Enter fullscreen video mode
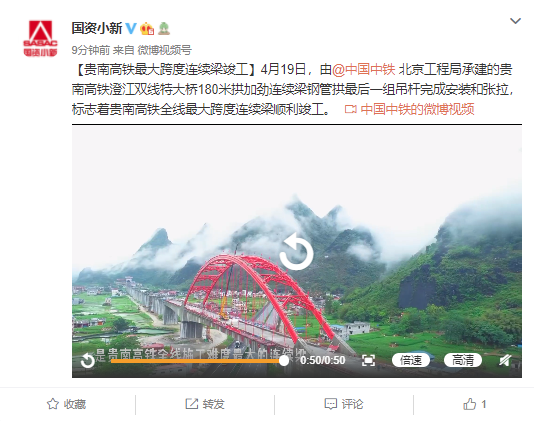 pos(368,360)
